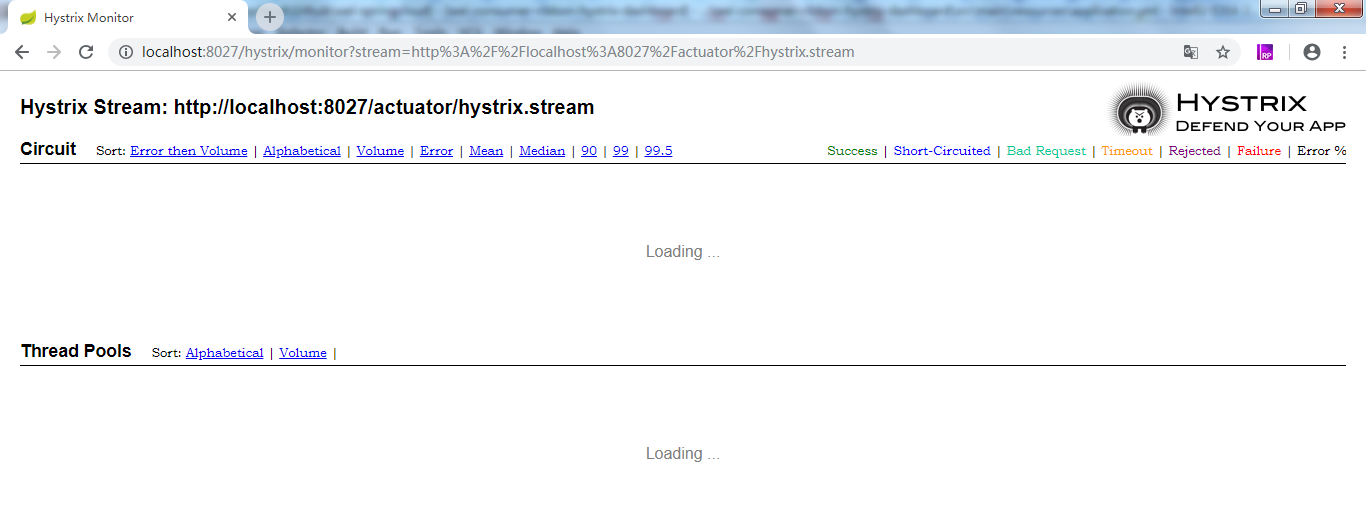Click the Thread Pools section heading
The width and height of the screenshot is (1366, 531).
tap(76, 351)
